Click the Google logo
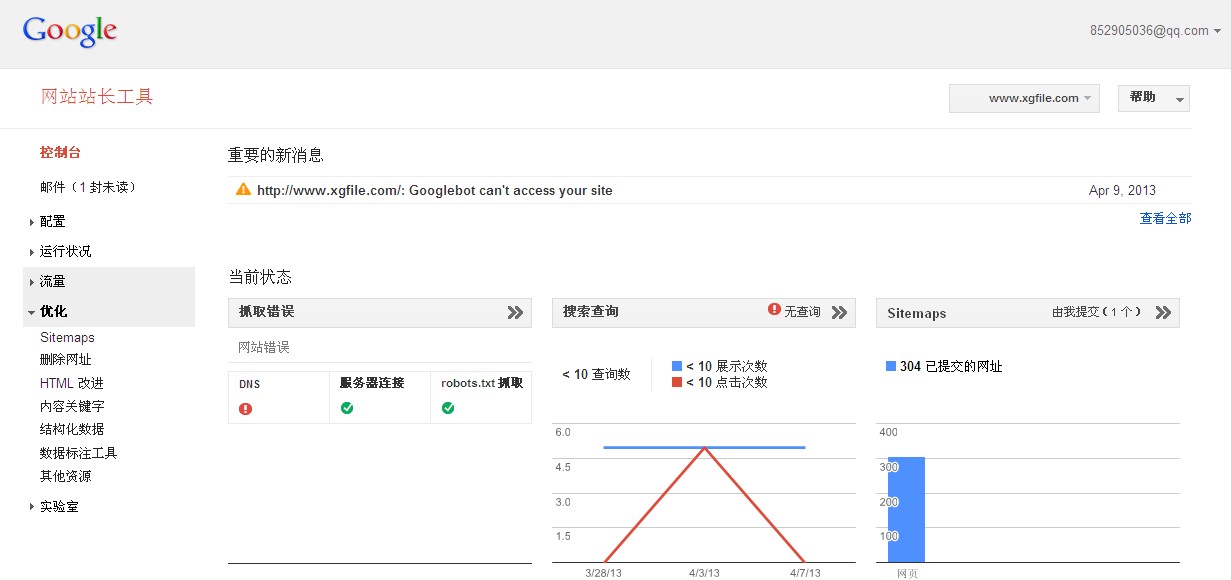This screenshot has width=1231, height=580. tap(70, 31)
